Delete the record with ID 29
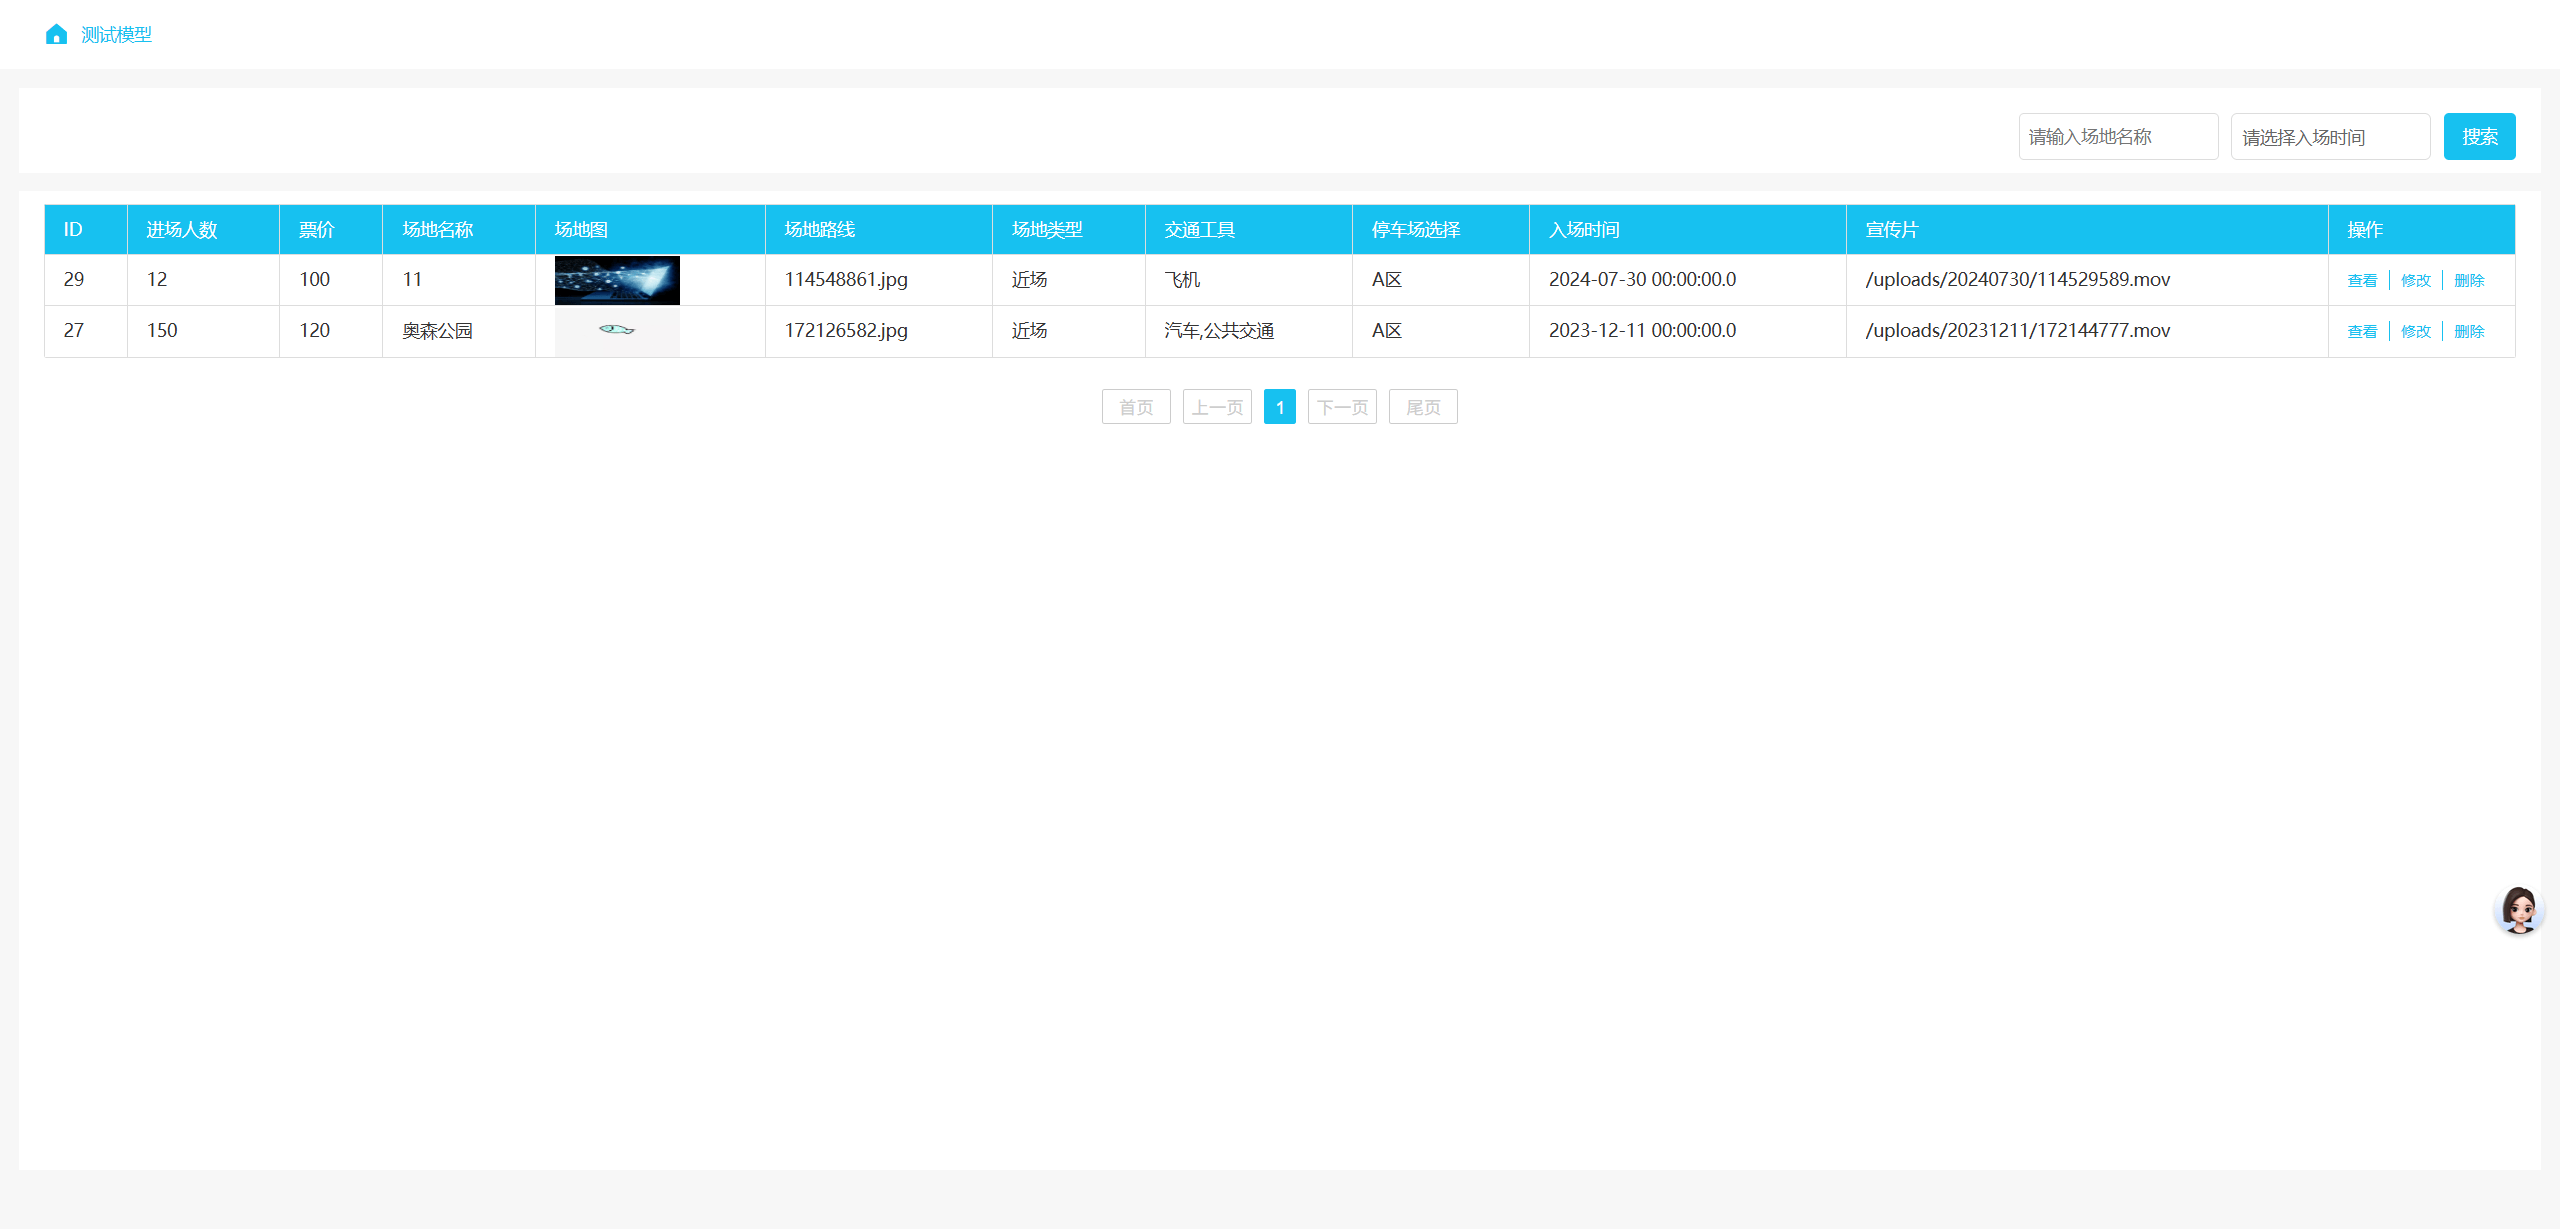The width and height of the screenshot is (2560, 1229). click(2468, 281)
